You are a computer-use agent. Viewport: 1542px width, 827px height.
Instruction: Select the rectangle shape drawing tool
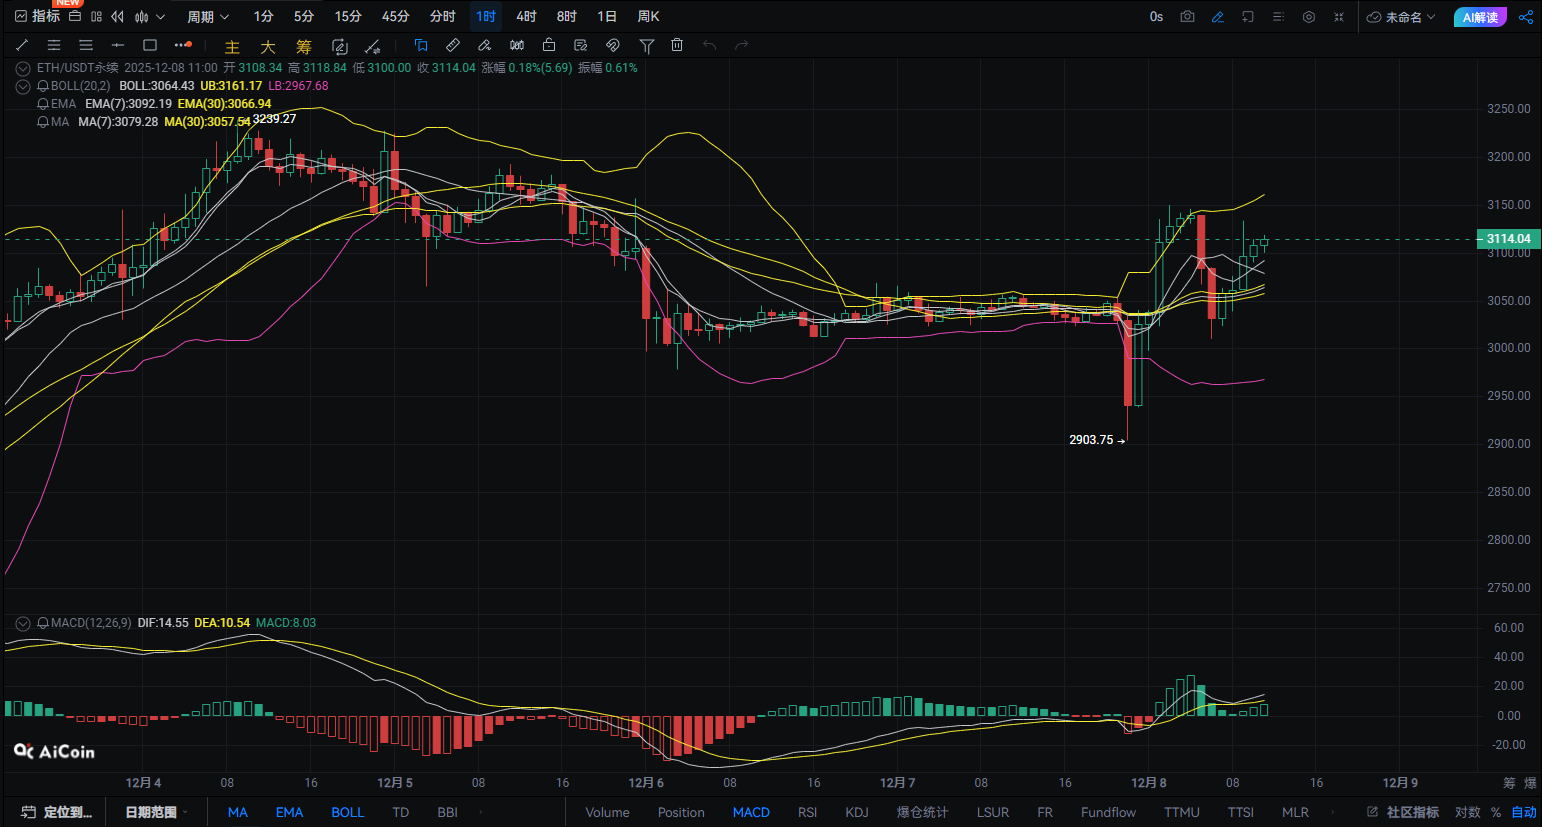coord(150,45)
